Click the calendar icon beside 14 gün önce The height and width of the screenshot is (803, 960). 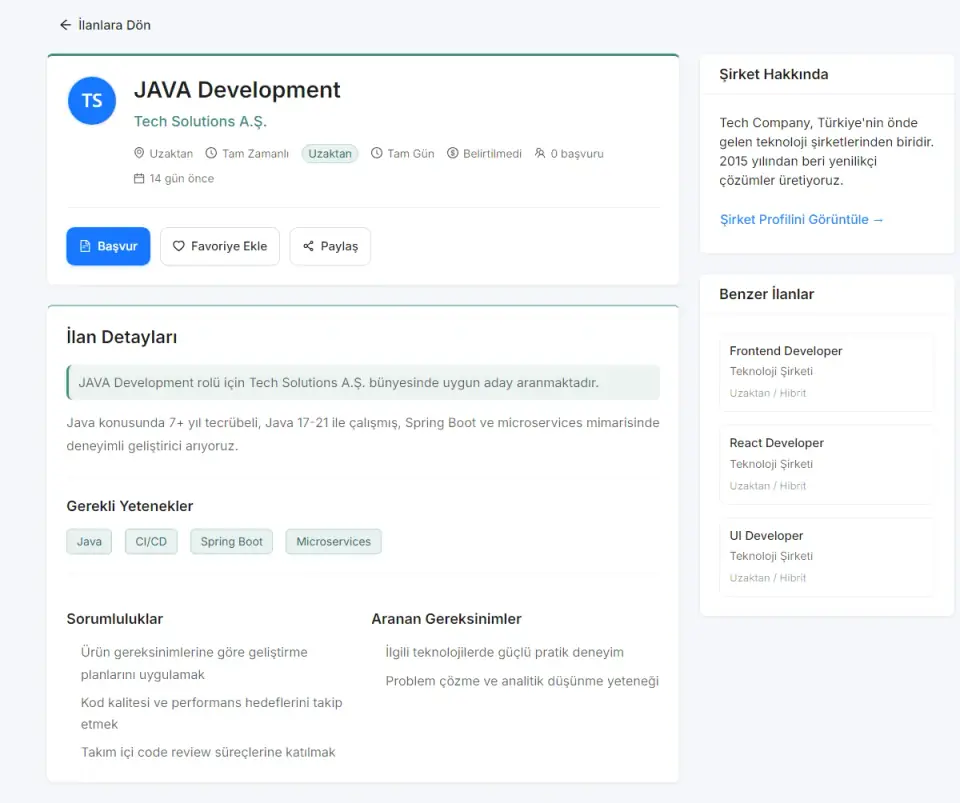click(x=139, y=178)
